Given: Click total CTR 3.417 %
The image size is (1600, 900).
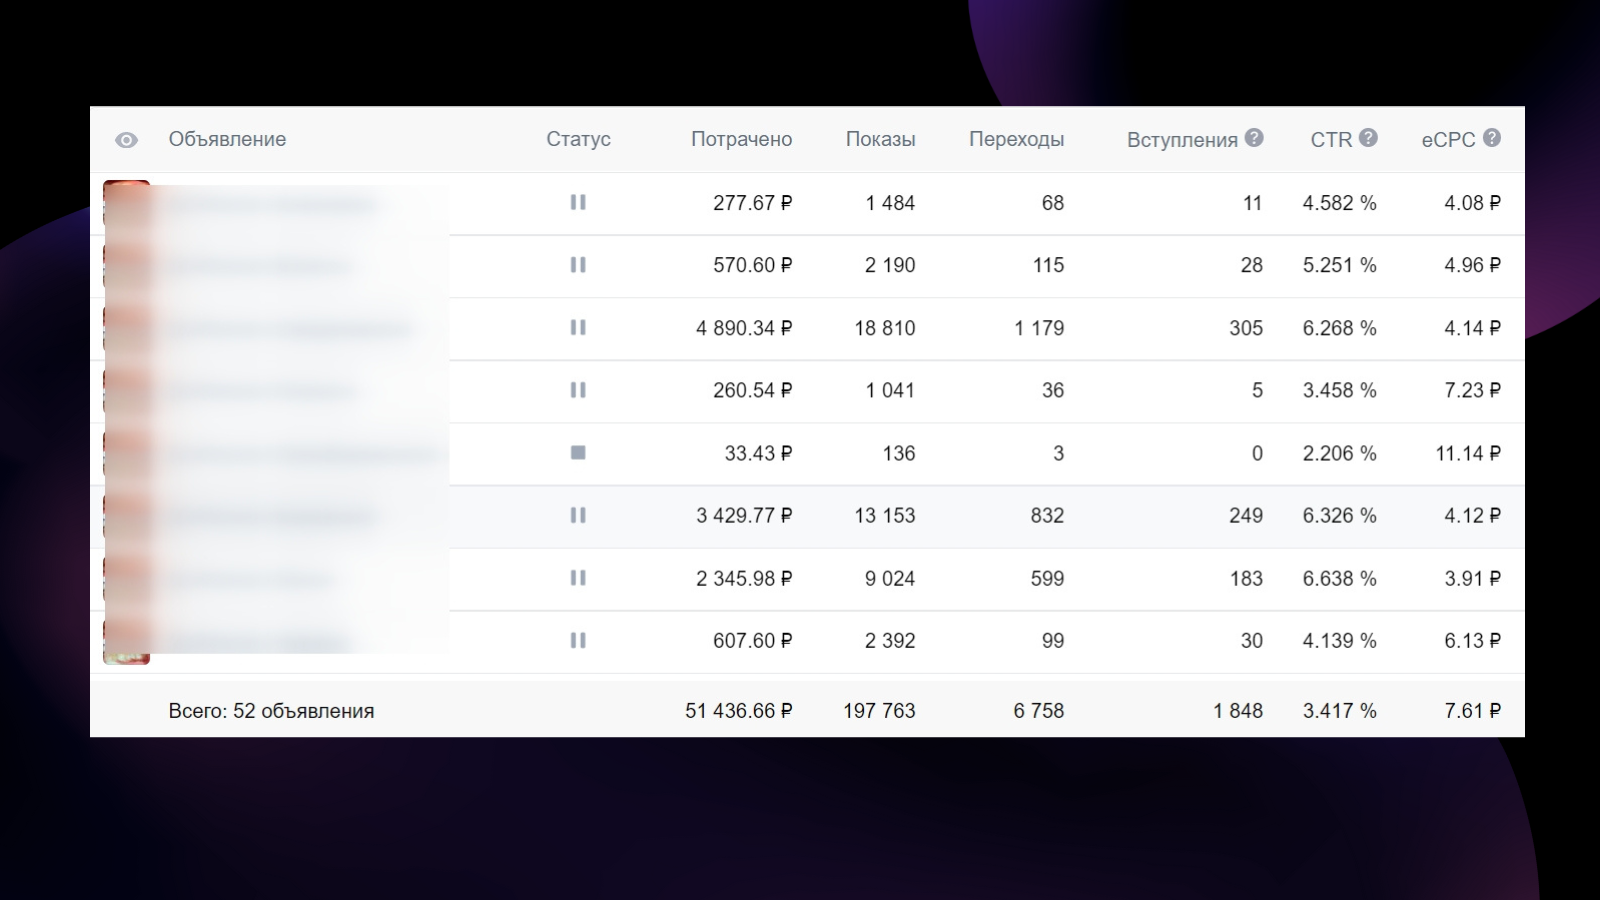Looking at the screenshot, I should [1339, 711].
